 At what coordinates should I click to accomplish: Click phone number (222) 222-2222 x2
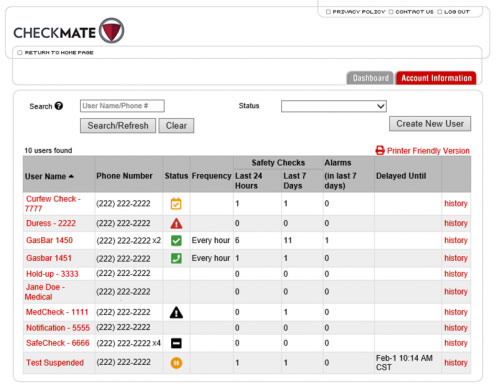click(x=128, y=240)
